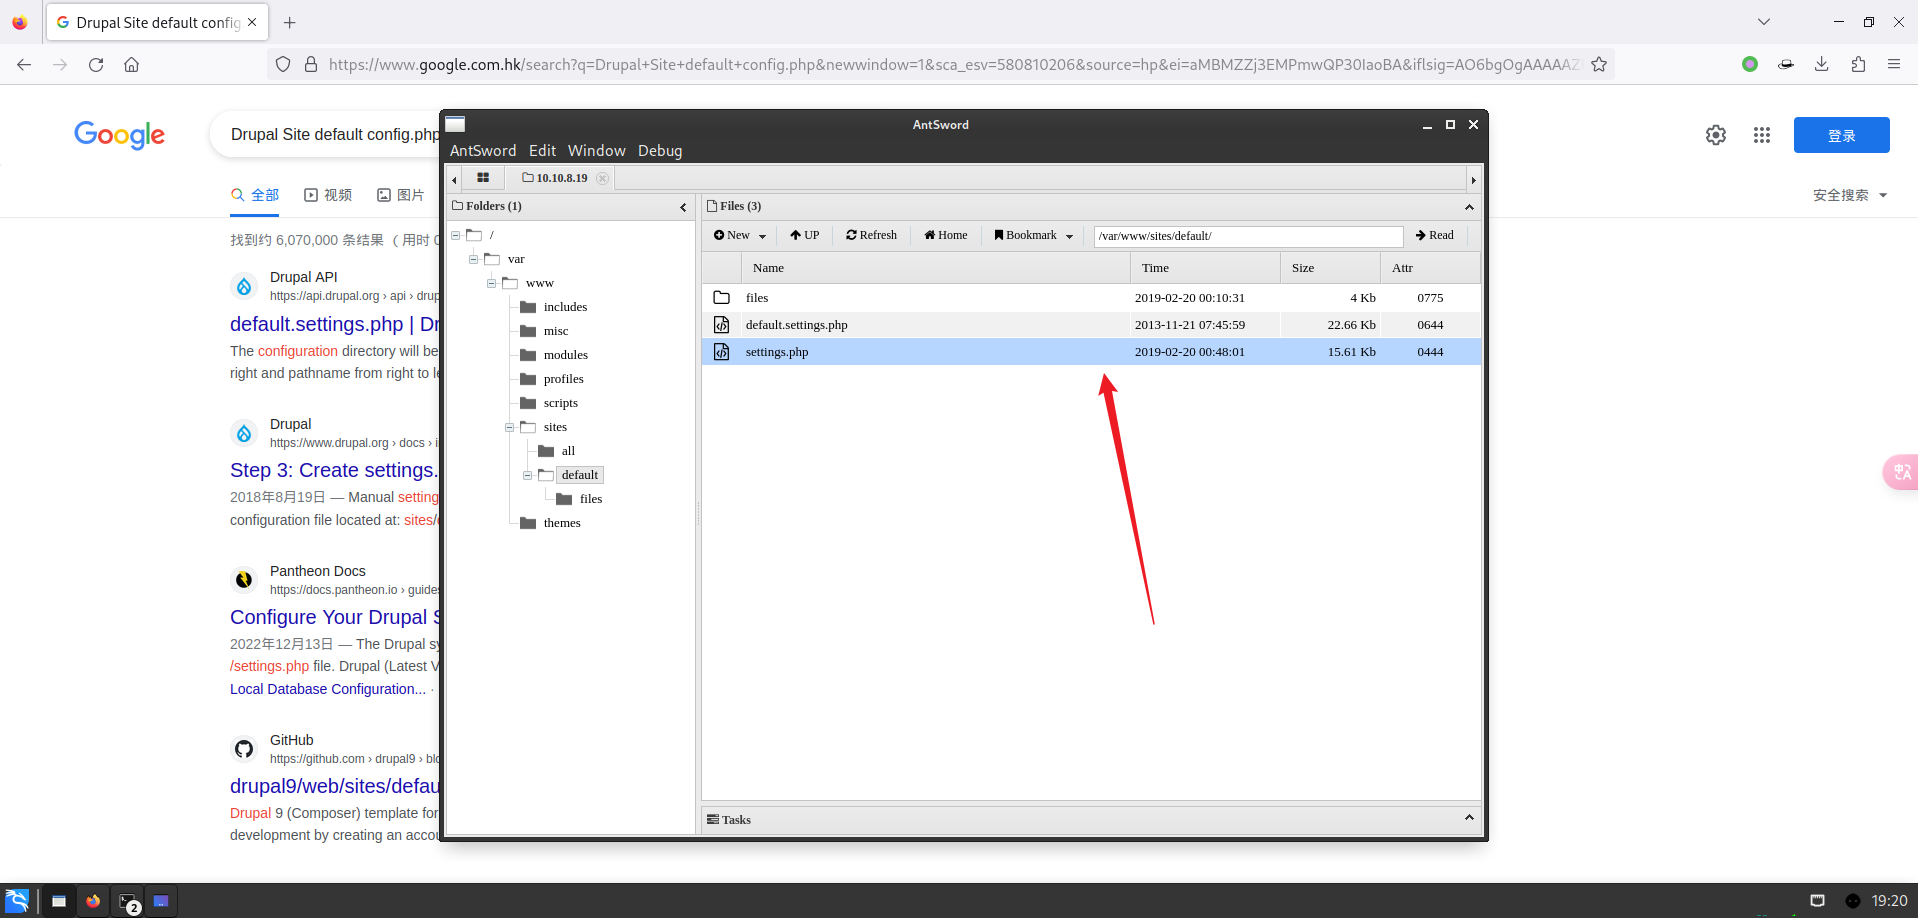This screenshot has width=1918, height=918.
Task: Close the 10.10.8.19 tab
Action: click(x=602, y=178)
